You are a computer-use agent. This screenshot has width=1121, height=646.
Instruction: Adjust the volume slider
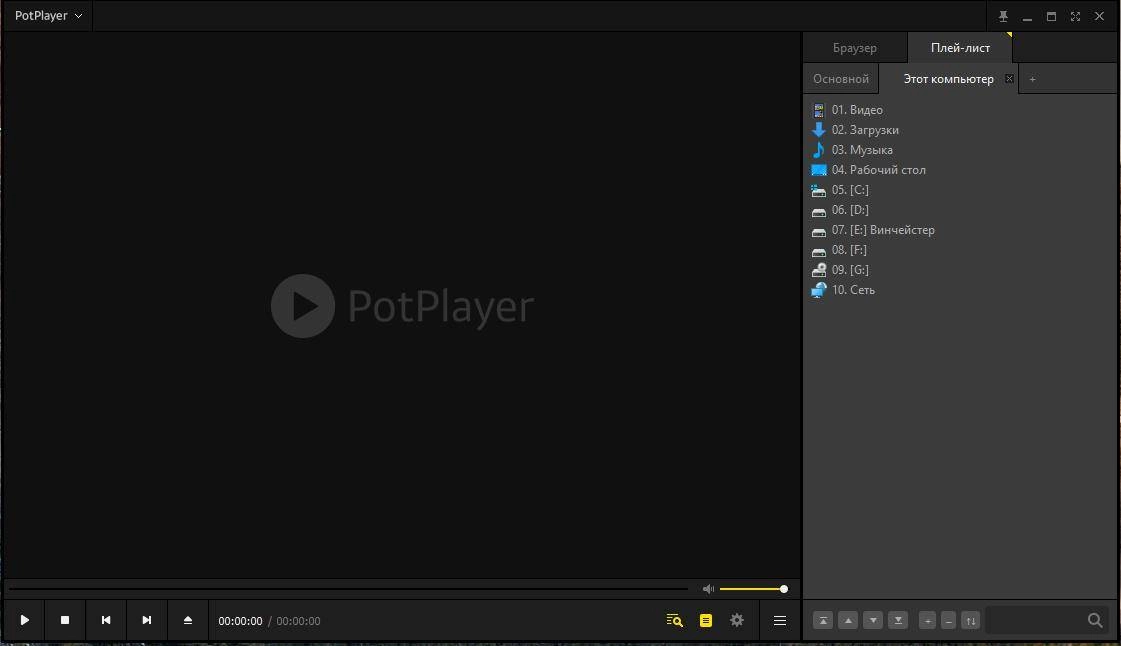tap(753, 589)
